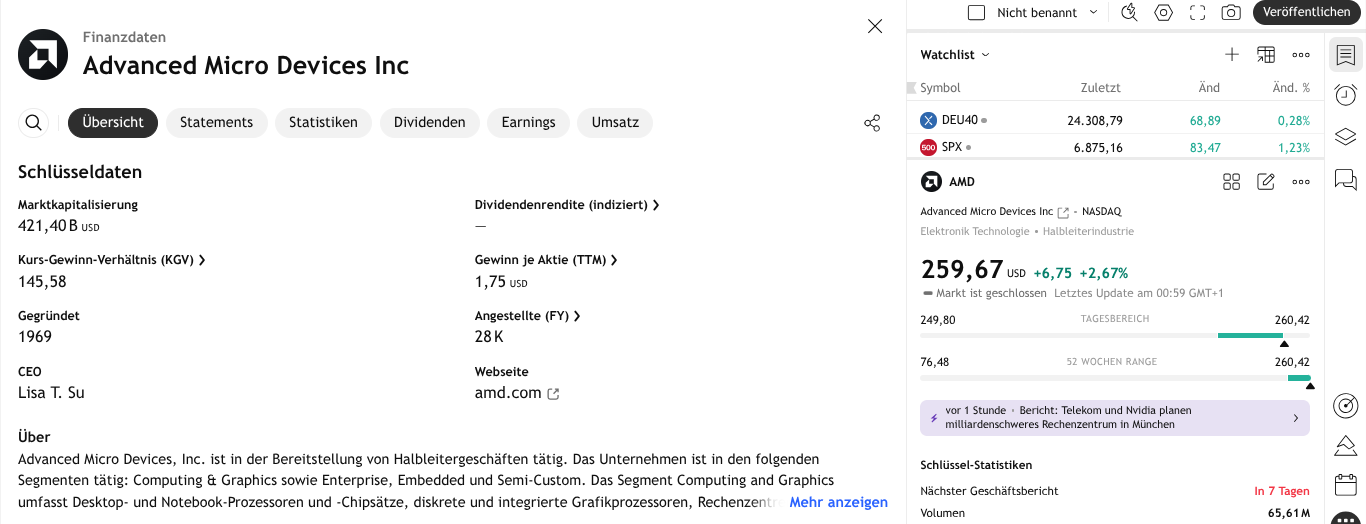Take a chart snapshot with camera icon
Screen dimensions: 1366x524
click(x=1231, y=13)
